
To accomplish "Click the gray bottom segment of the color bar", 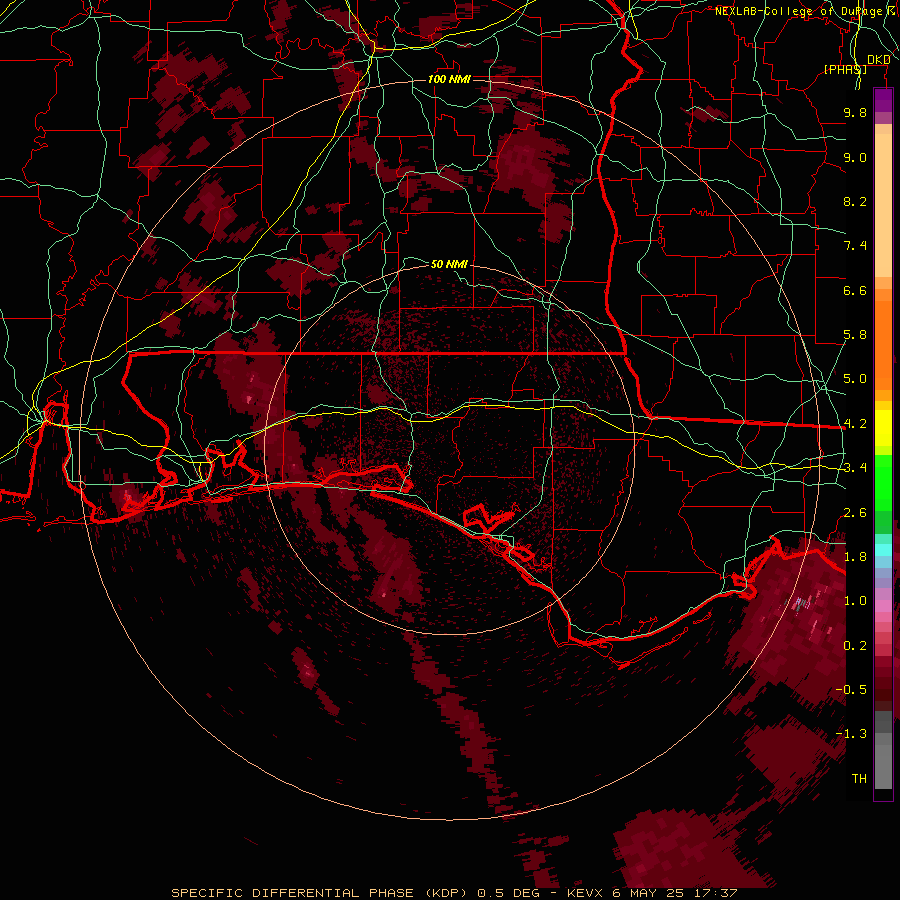I will click(883, 759).
